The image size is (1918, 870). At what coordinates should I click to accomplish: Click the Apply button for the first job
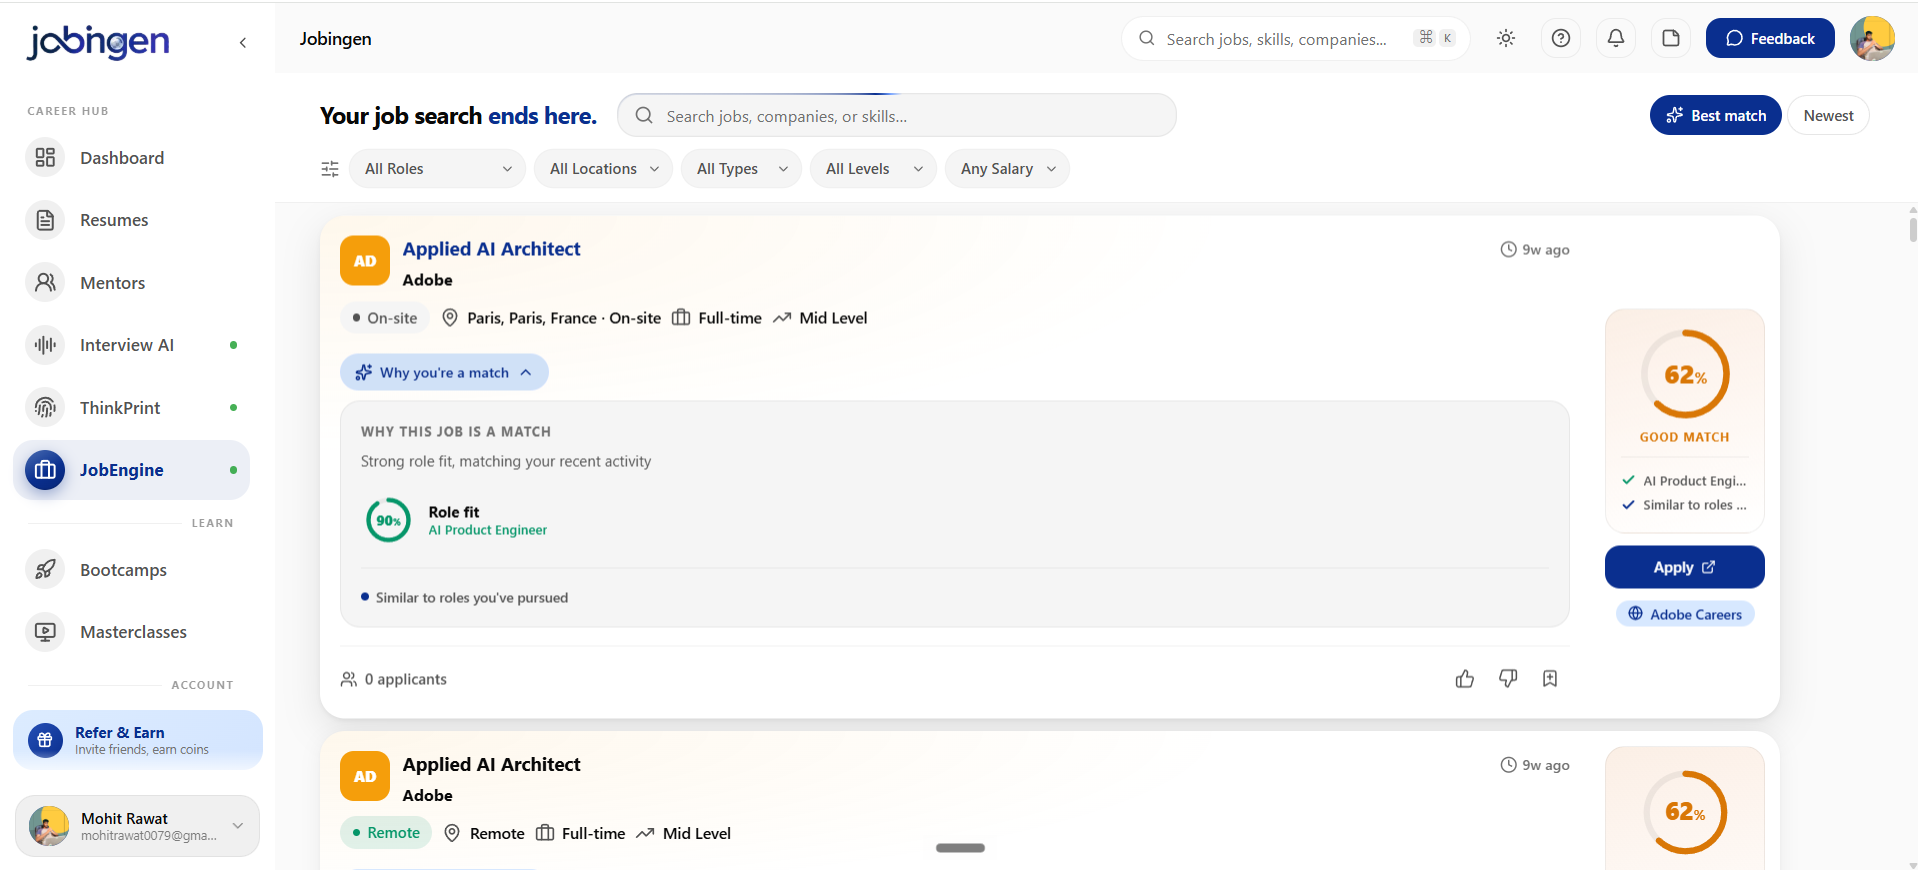click(x=1684, y=567)
